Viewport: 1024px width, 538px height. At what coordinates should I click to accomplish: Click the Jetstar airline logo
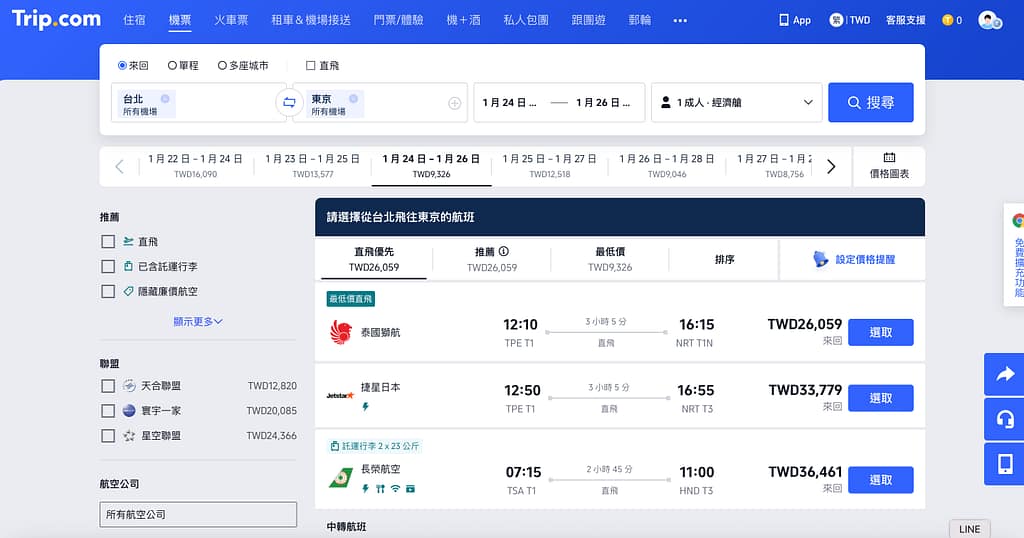[x=340, y=395]
